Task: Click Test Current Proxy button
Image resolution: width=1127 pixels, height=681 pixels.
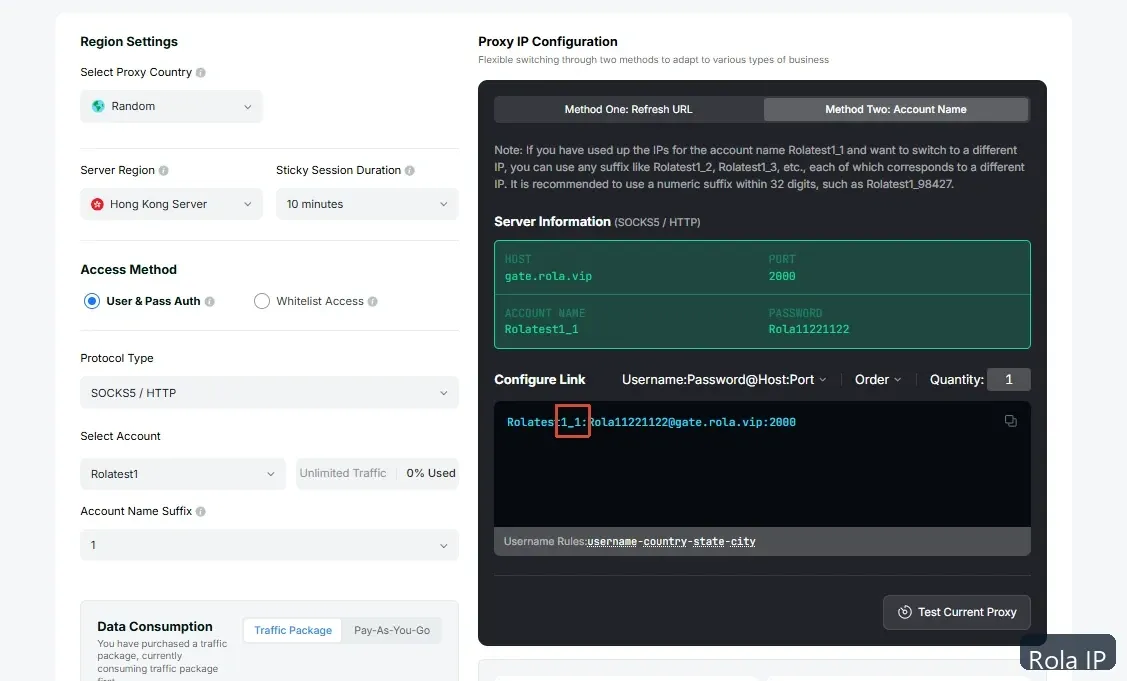Action: (957, 612)
